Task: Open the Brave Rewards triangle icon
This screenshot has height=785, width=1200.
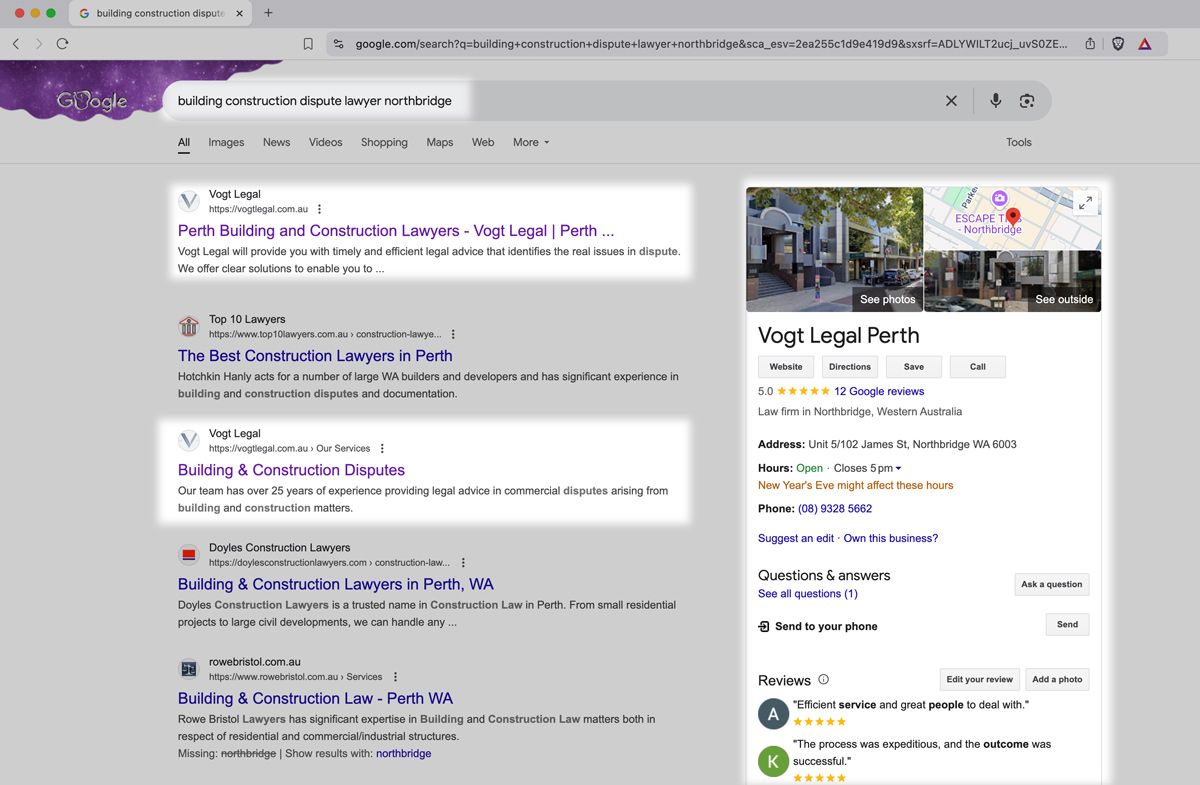Action: (x=1146, y=43)
